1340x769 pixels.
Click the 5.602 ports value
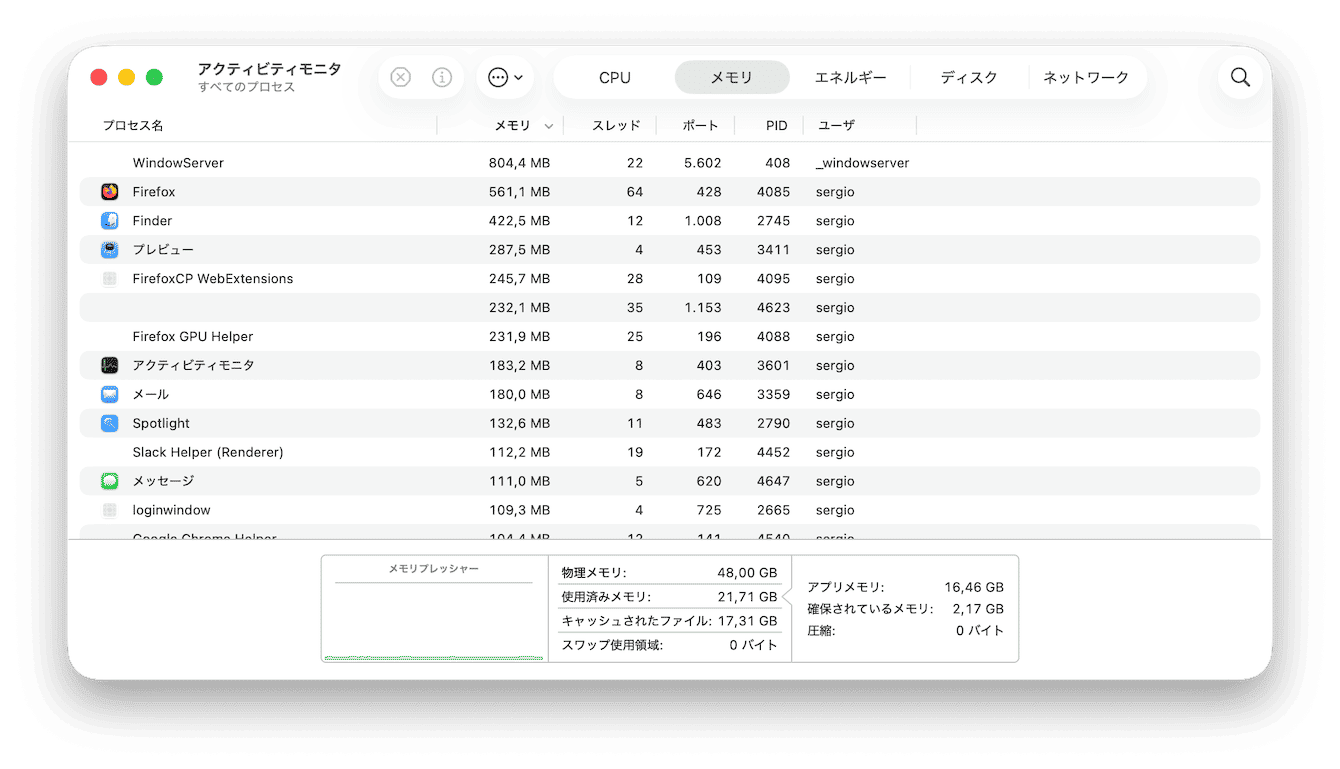click(x=702, y=163)
